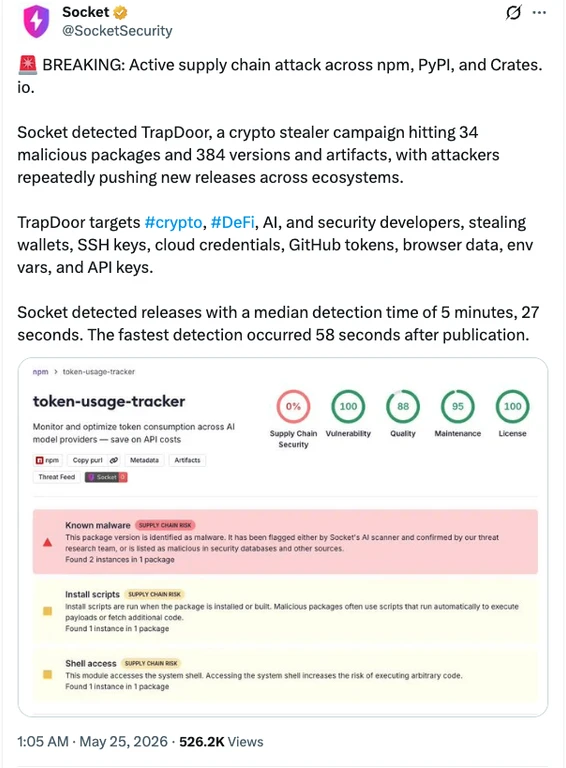Click the tweet timestamp 1:05 AM May 25, 2026
Viewport: 566px width, 768px height.
93,742
